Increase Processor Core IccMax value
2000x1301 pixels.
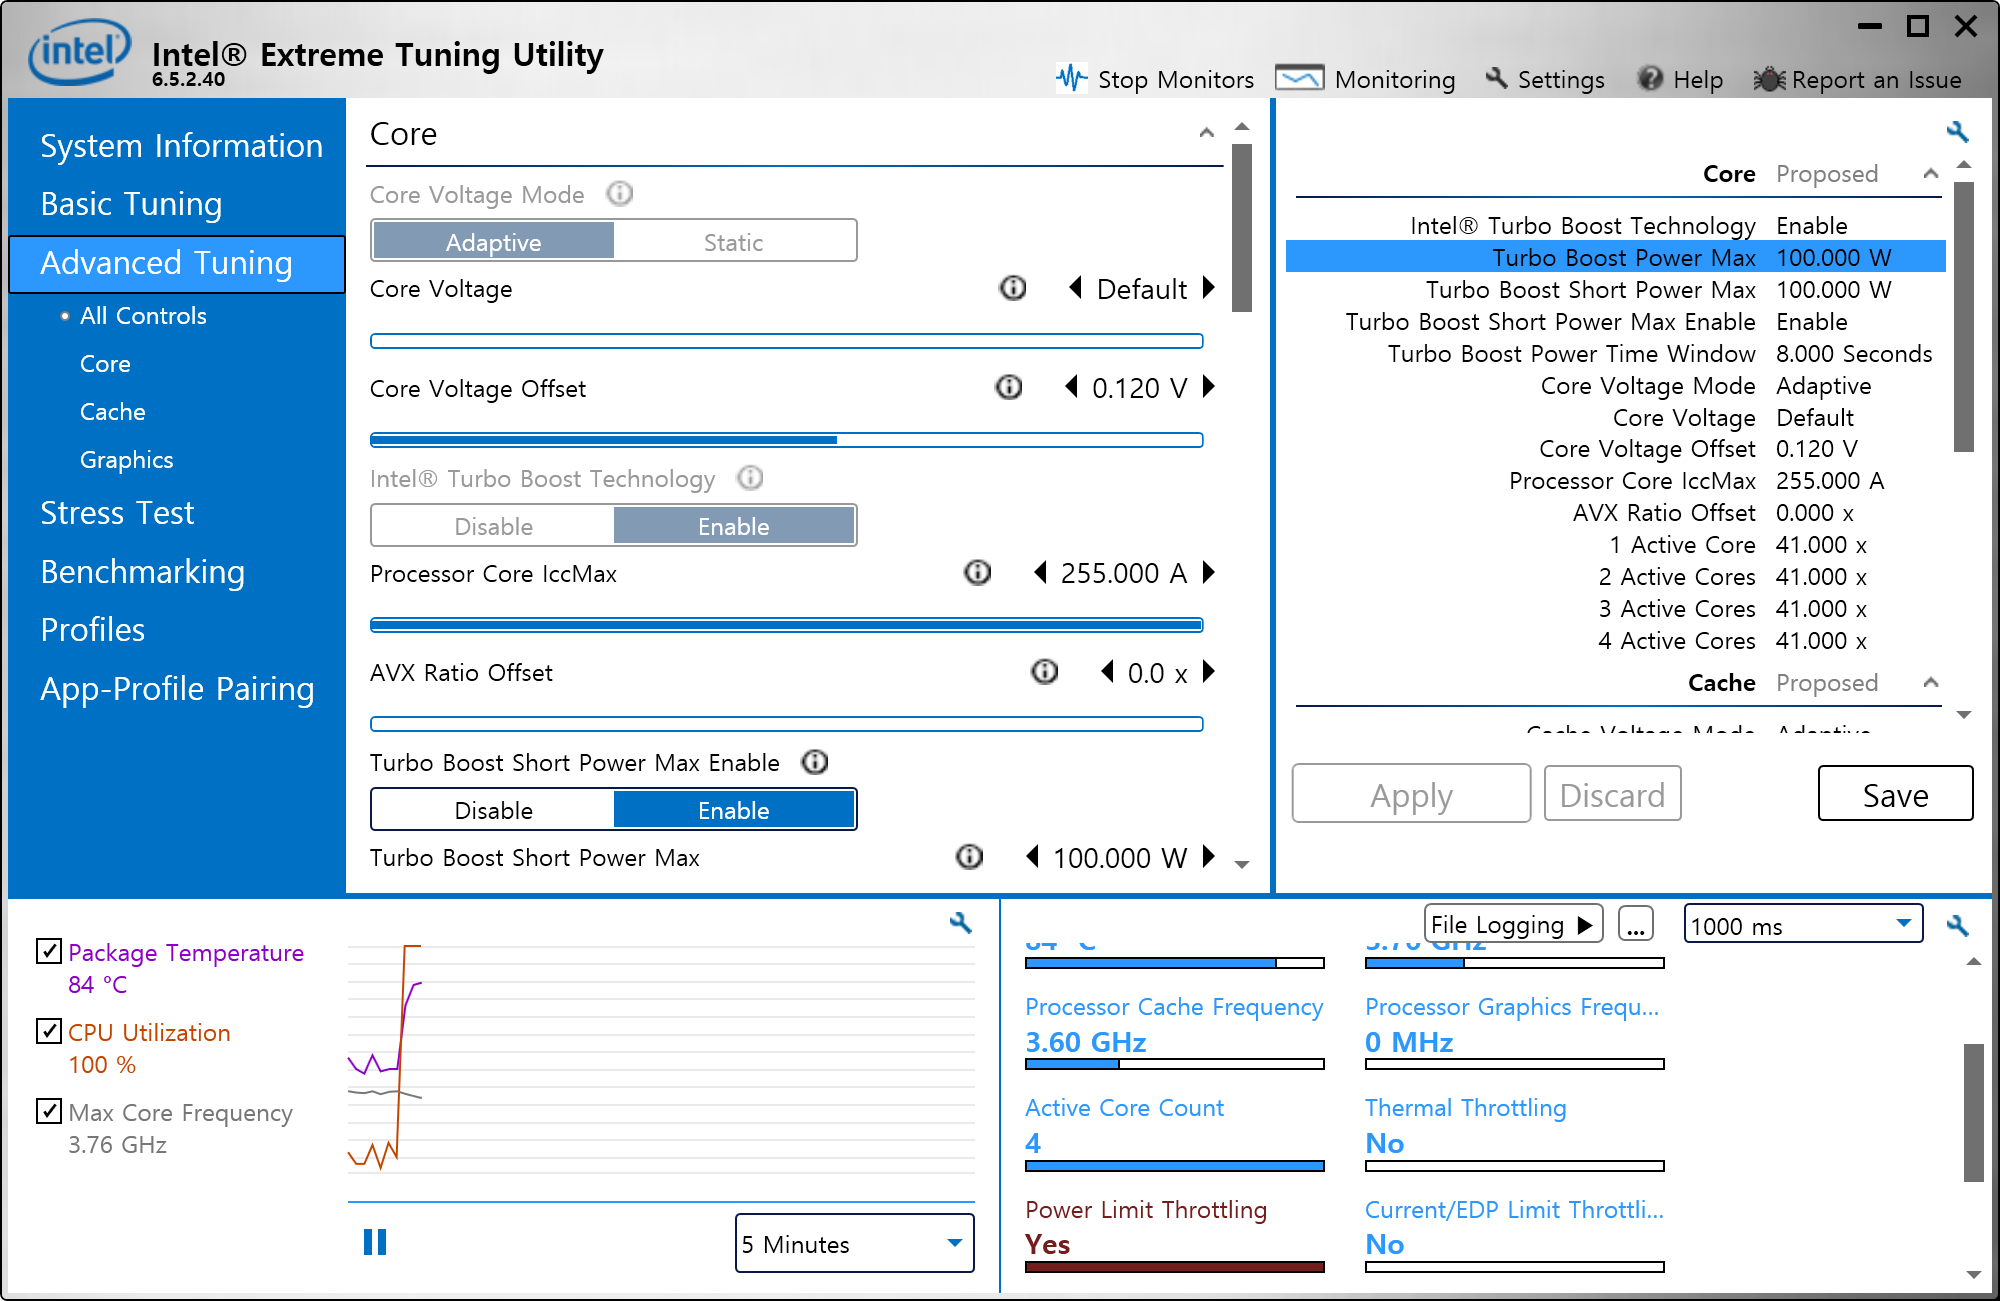(x=1209, y=572)
